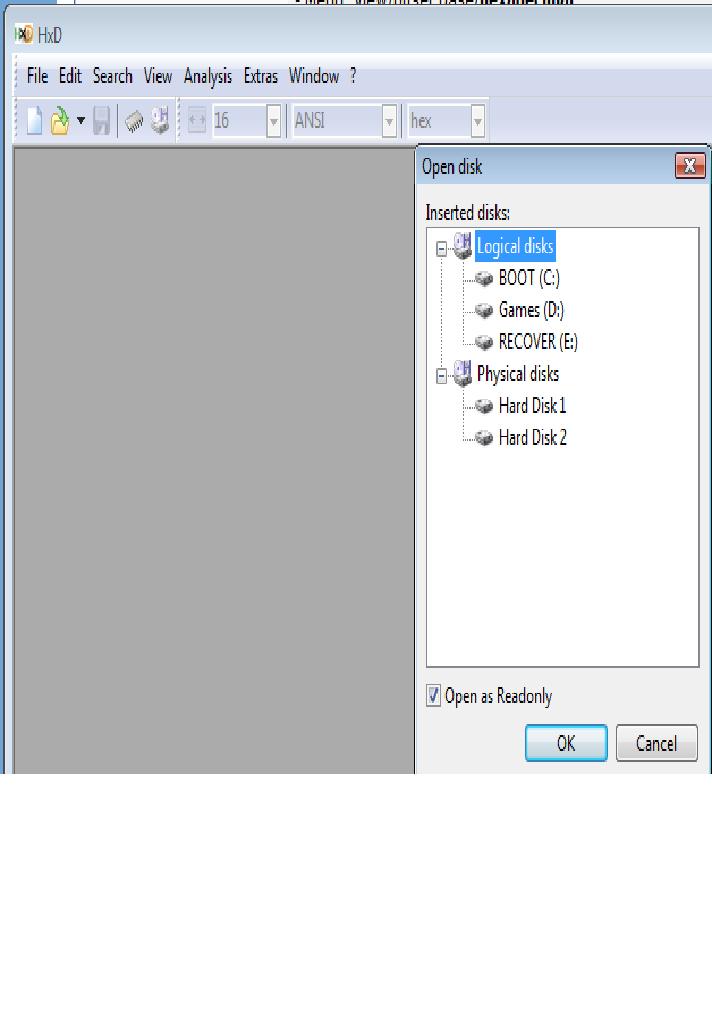
Task: Click the Open RAM chip icon
Action: click(134, 121)
